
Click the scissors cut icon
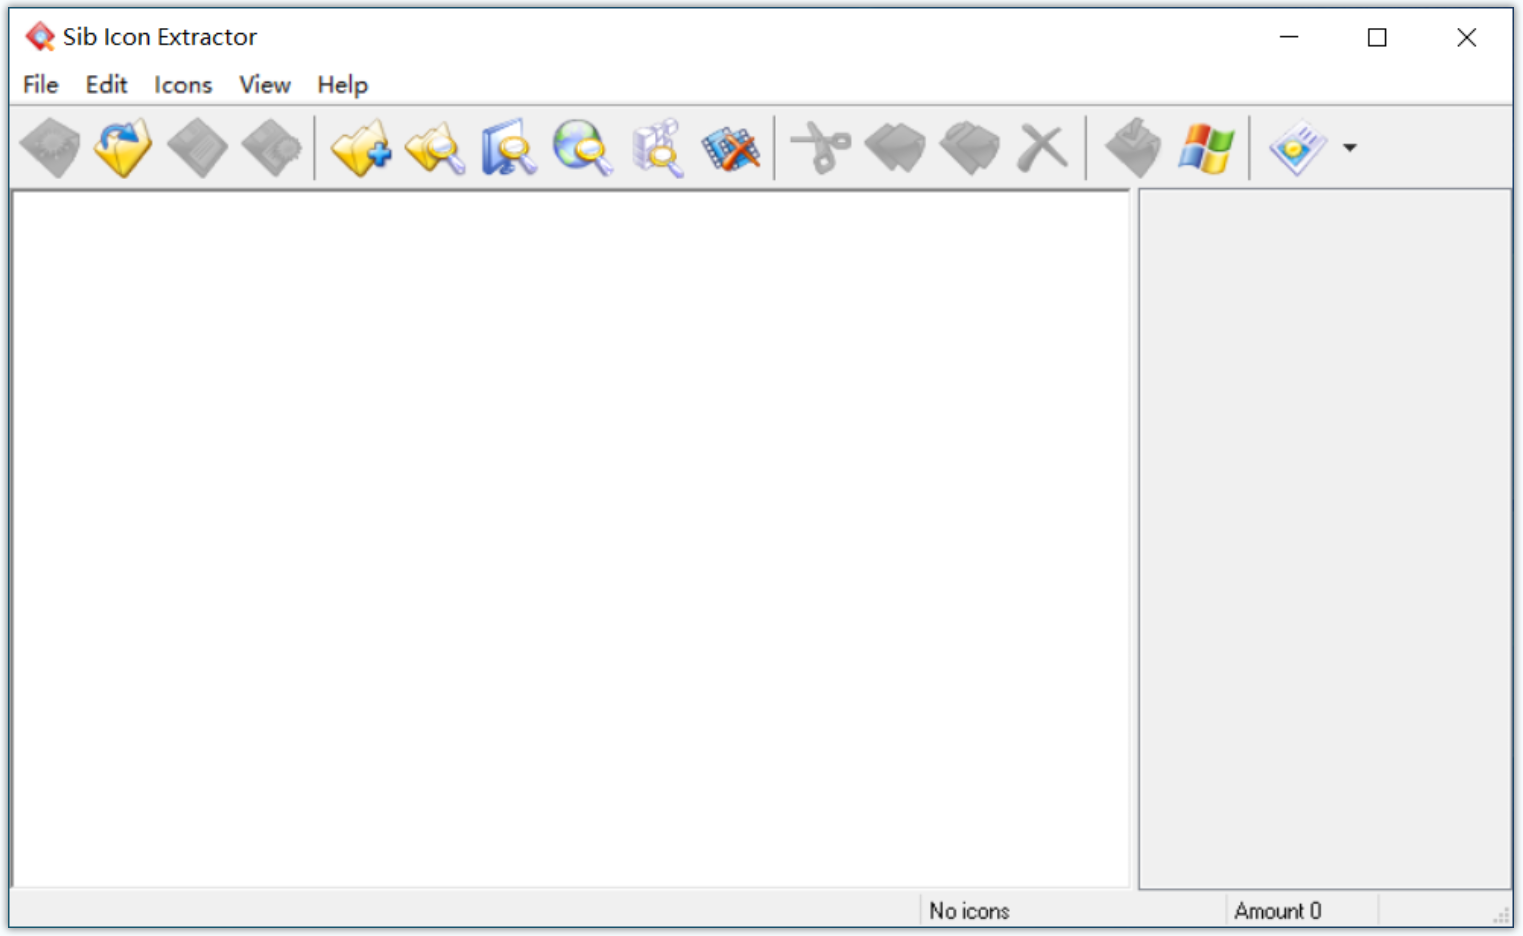[x=821, y=148]
